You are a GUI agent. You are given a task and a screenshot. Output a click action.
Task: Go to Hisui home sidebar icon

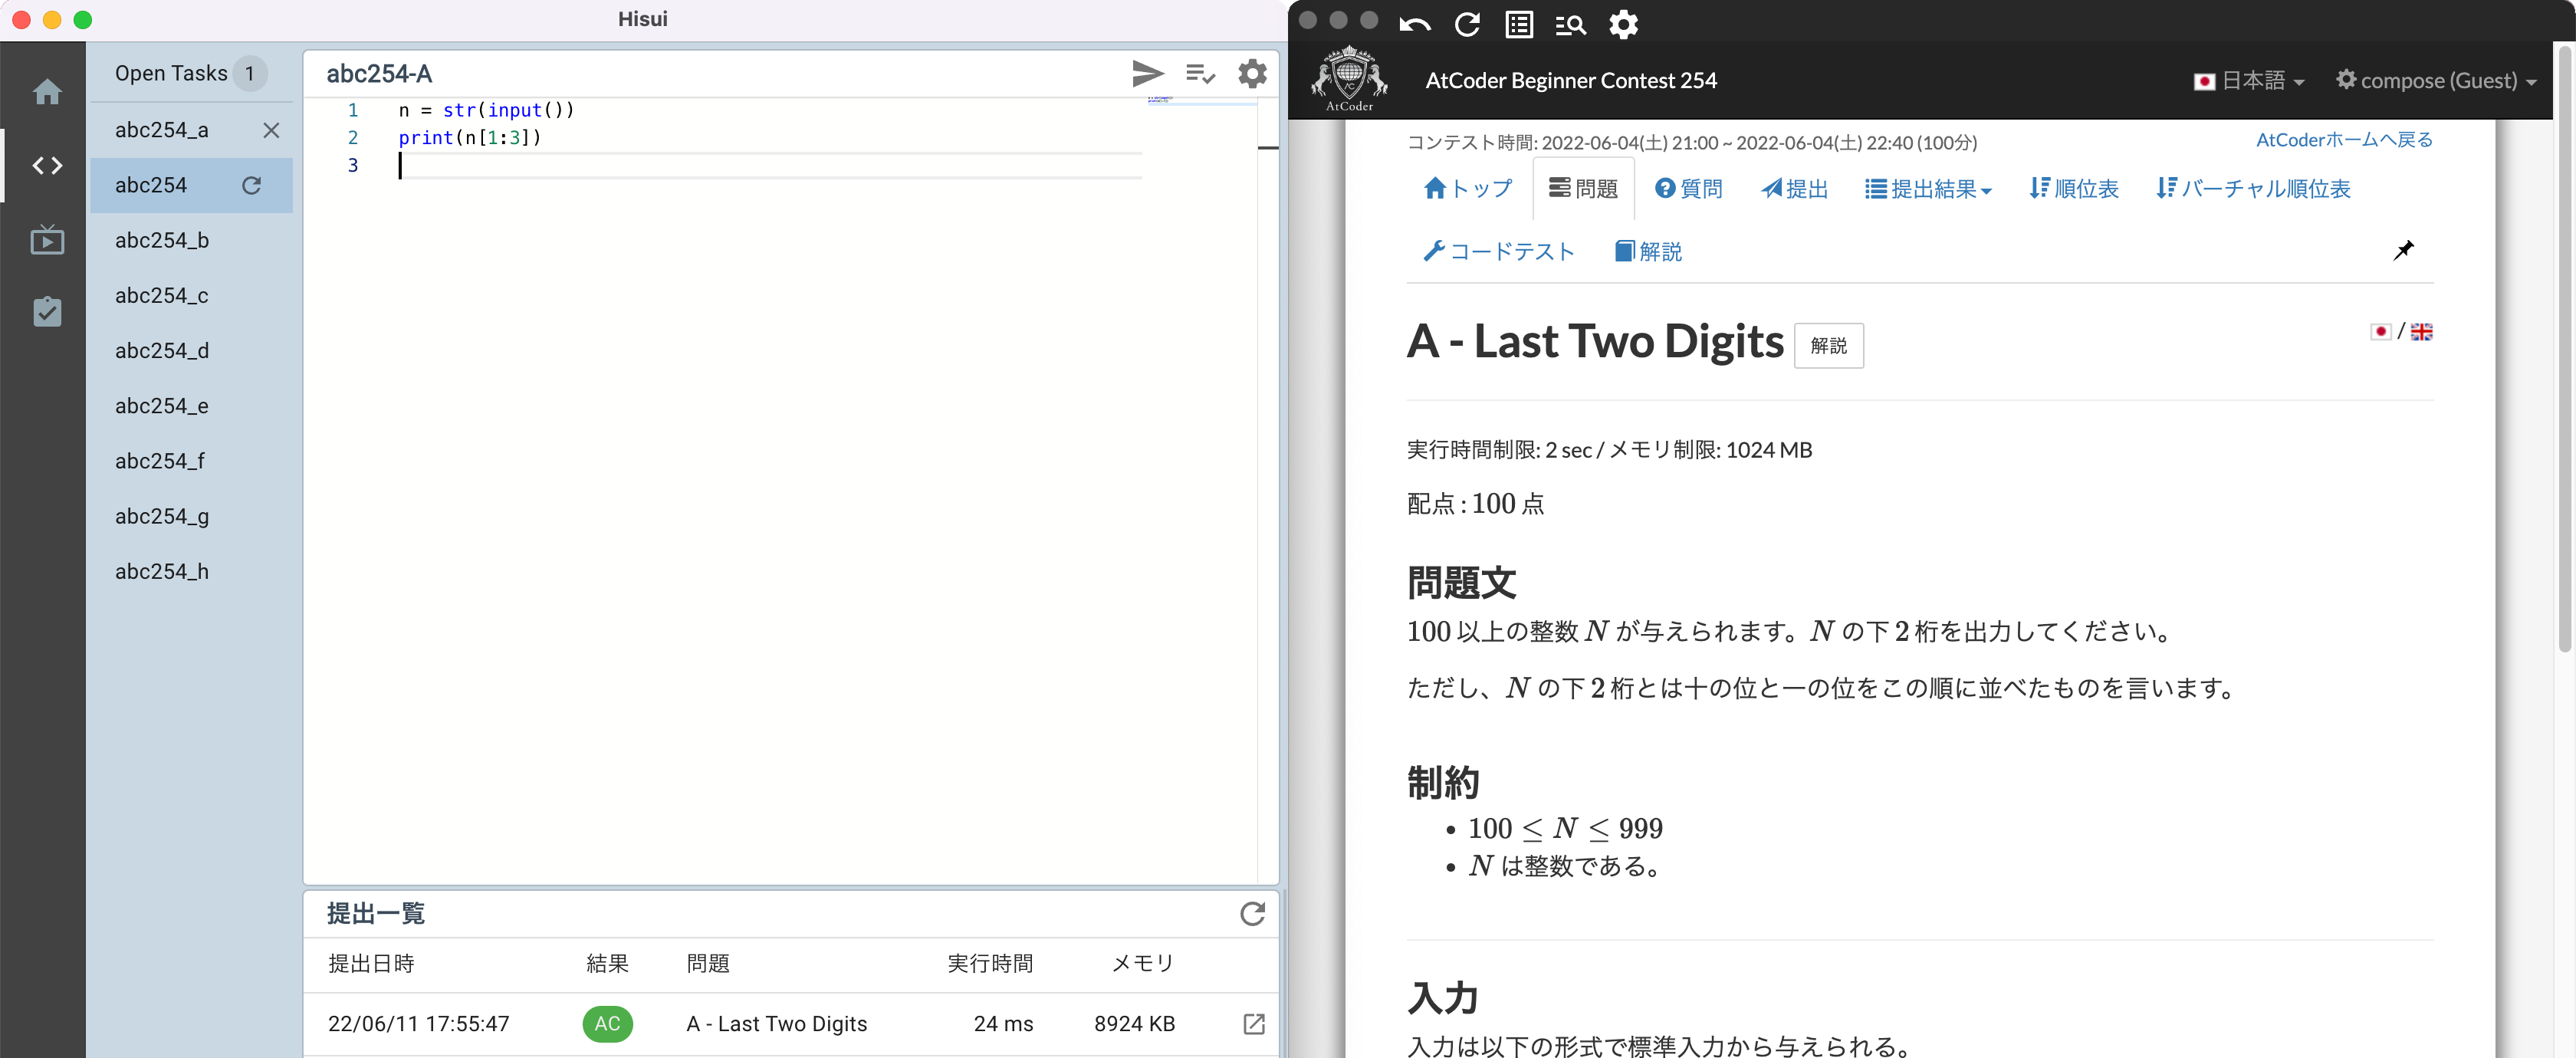coord(47,93)
